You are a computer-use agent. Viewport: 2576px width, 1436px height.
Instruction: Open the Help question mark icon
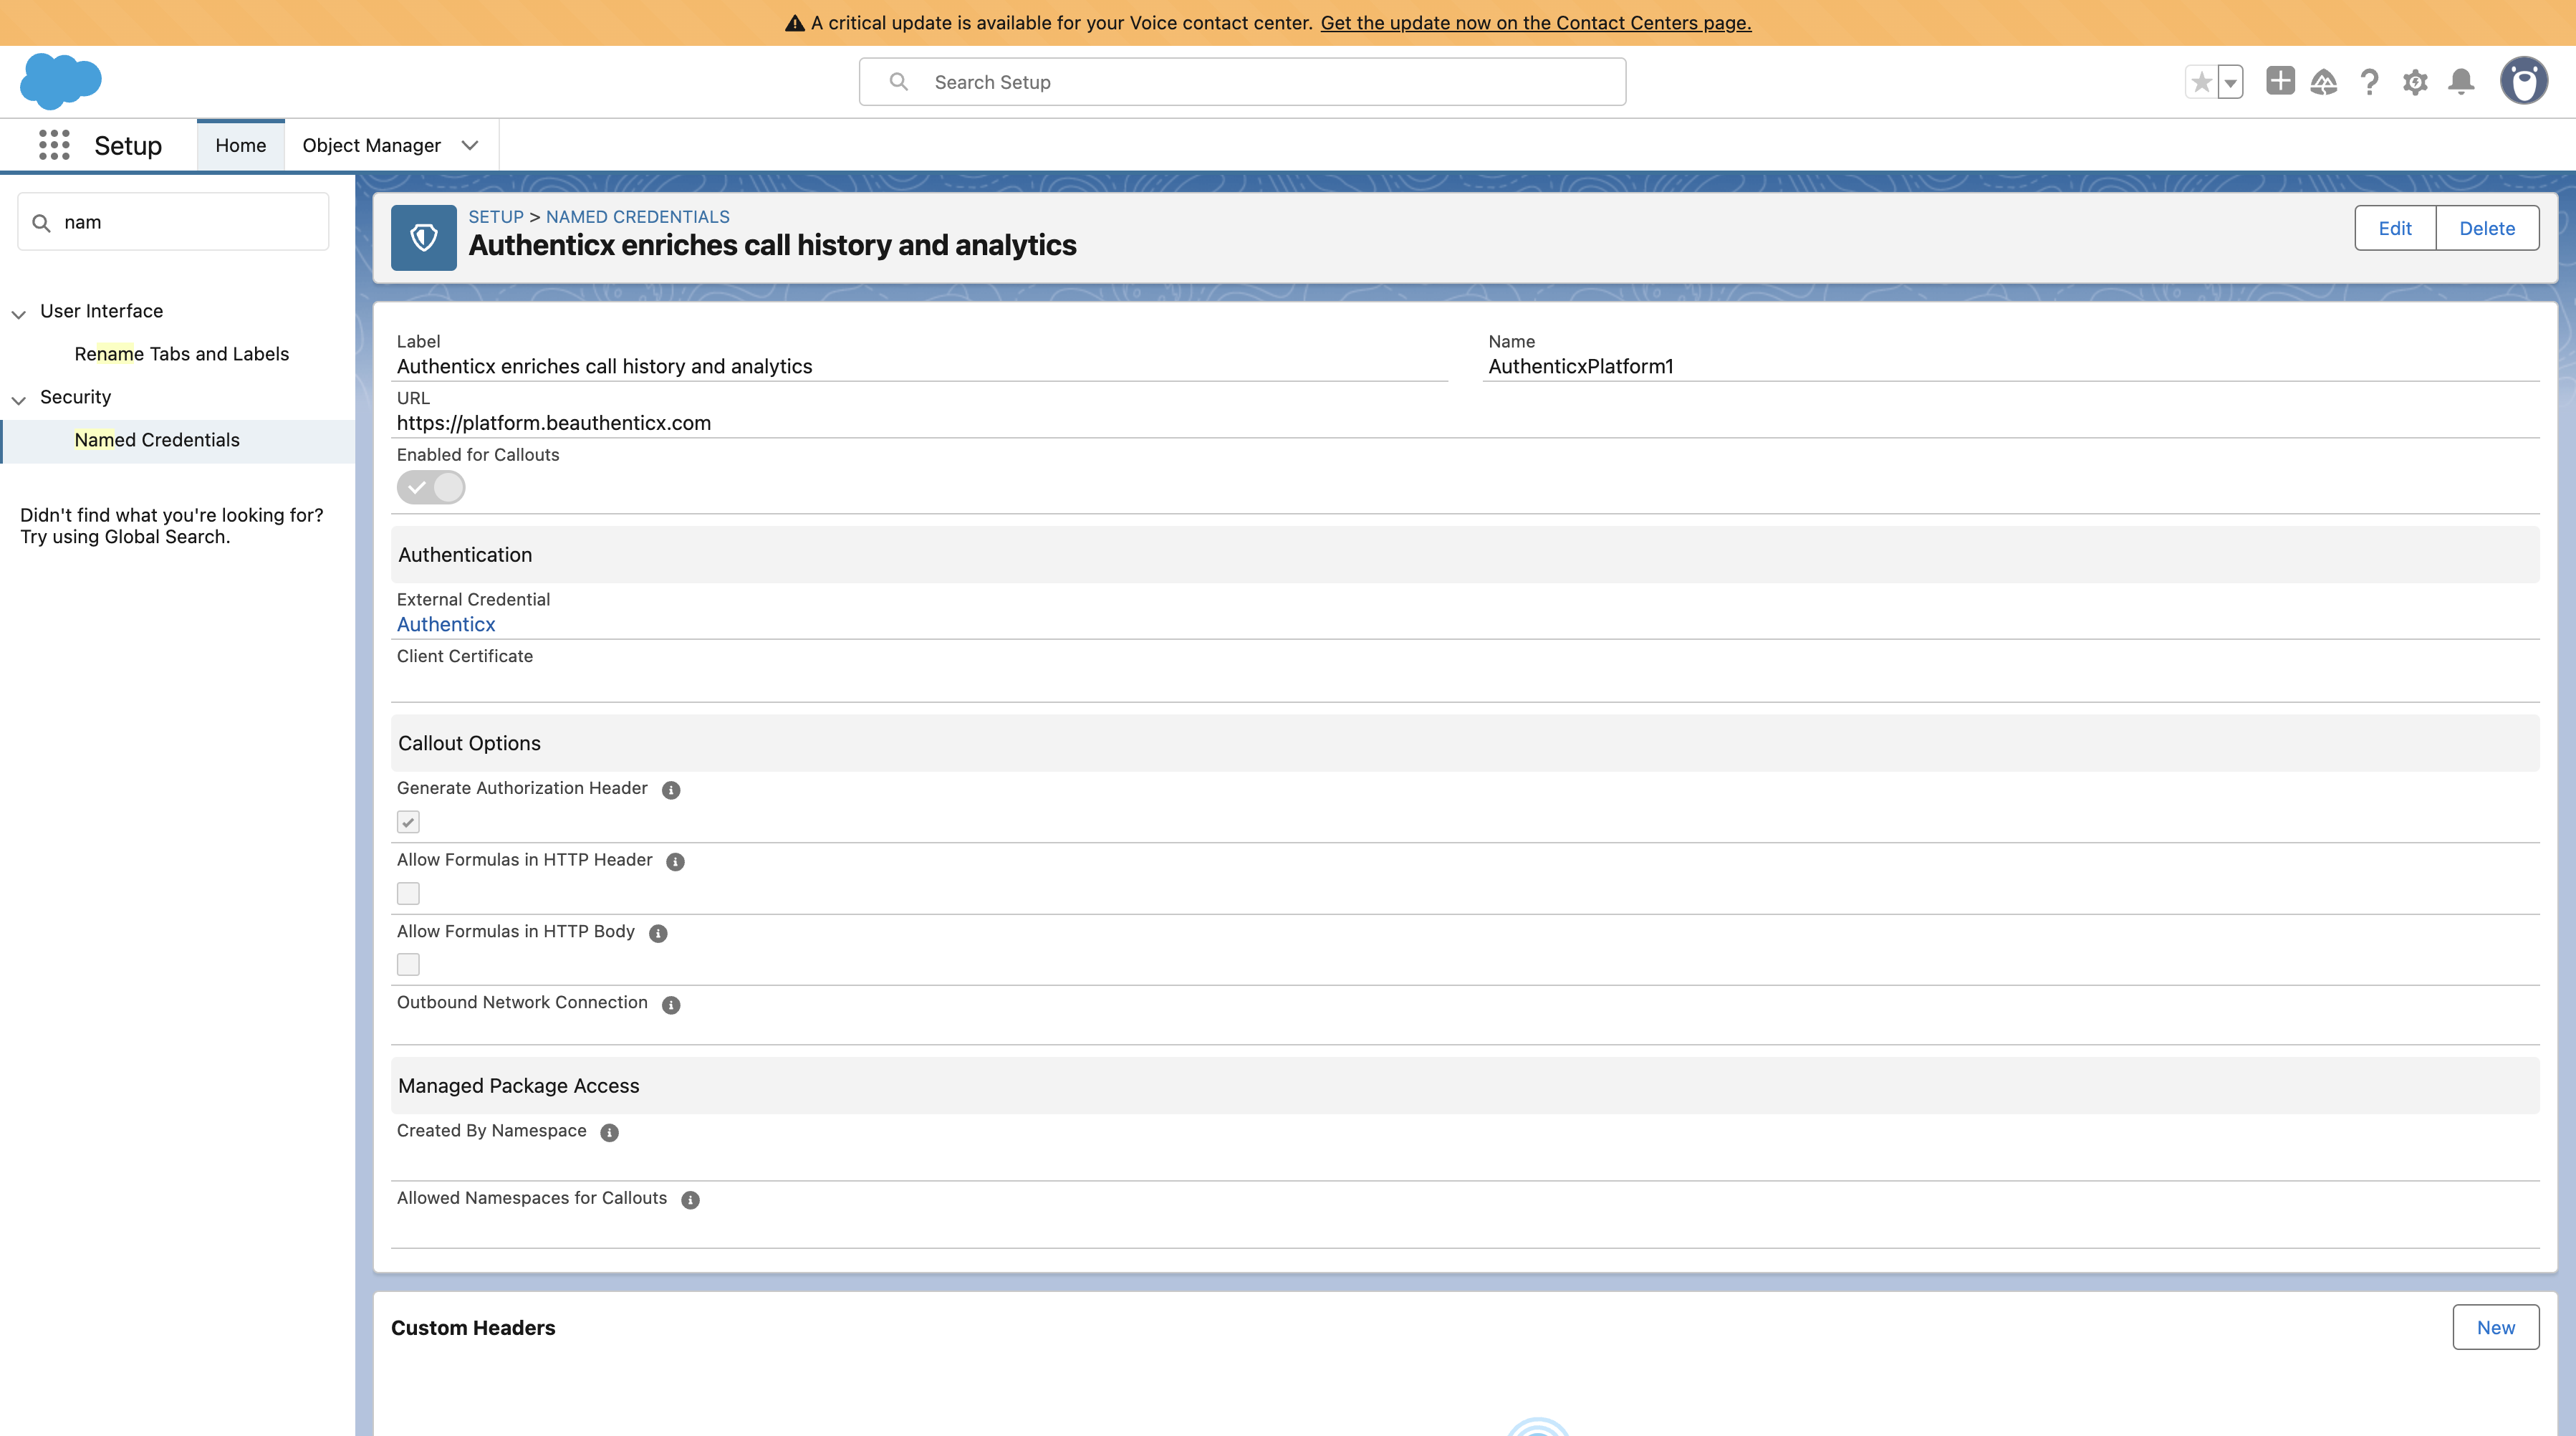pyautogui.click(x=2369, y=82)
